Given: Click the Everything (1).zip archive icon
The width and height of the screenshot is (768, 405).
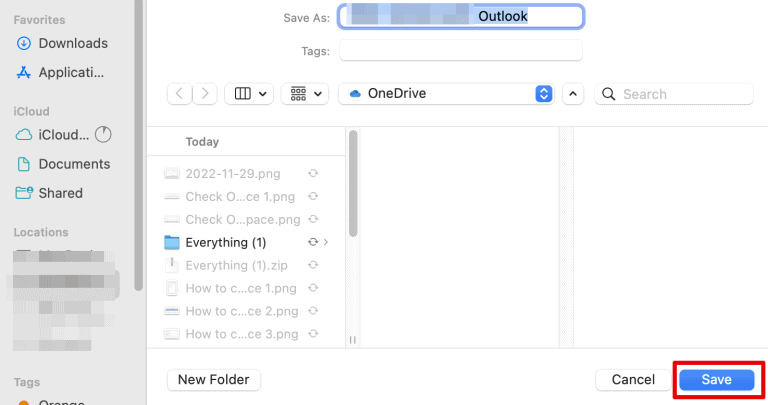Looking at the screenshot, I should [171, 265].
